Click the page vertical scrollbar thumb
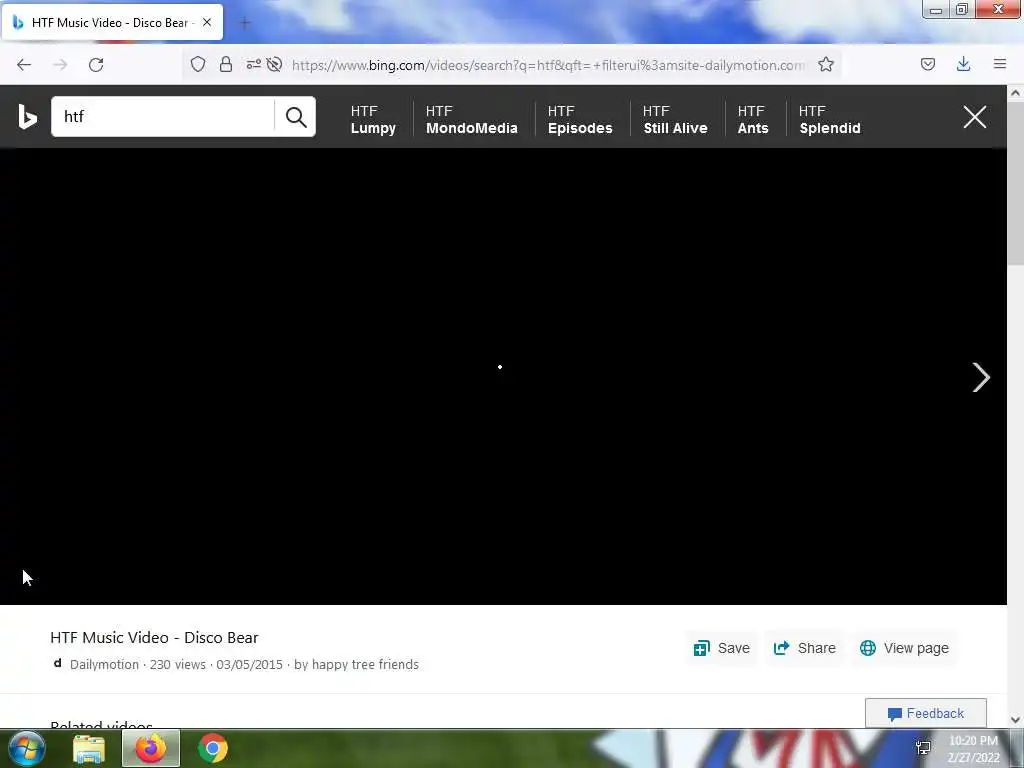1024x768 pixels. tap(1015, 183)
